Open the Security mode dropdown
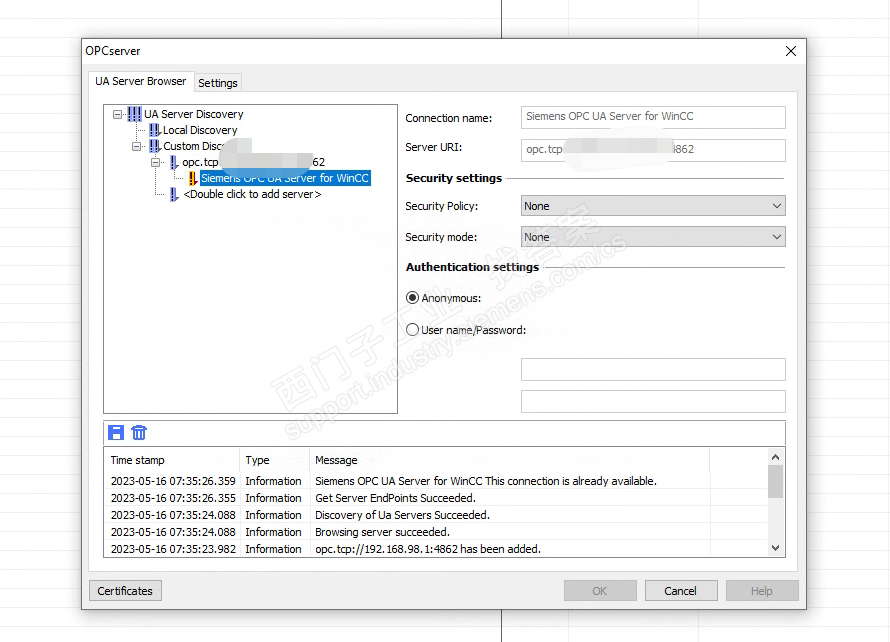Screen dimensions: 890x642 (x=653, y=237)
